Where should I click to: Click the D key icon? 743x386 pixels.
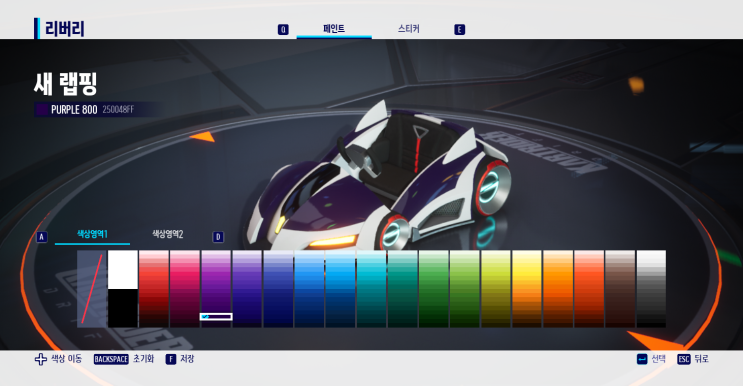218,237
